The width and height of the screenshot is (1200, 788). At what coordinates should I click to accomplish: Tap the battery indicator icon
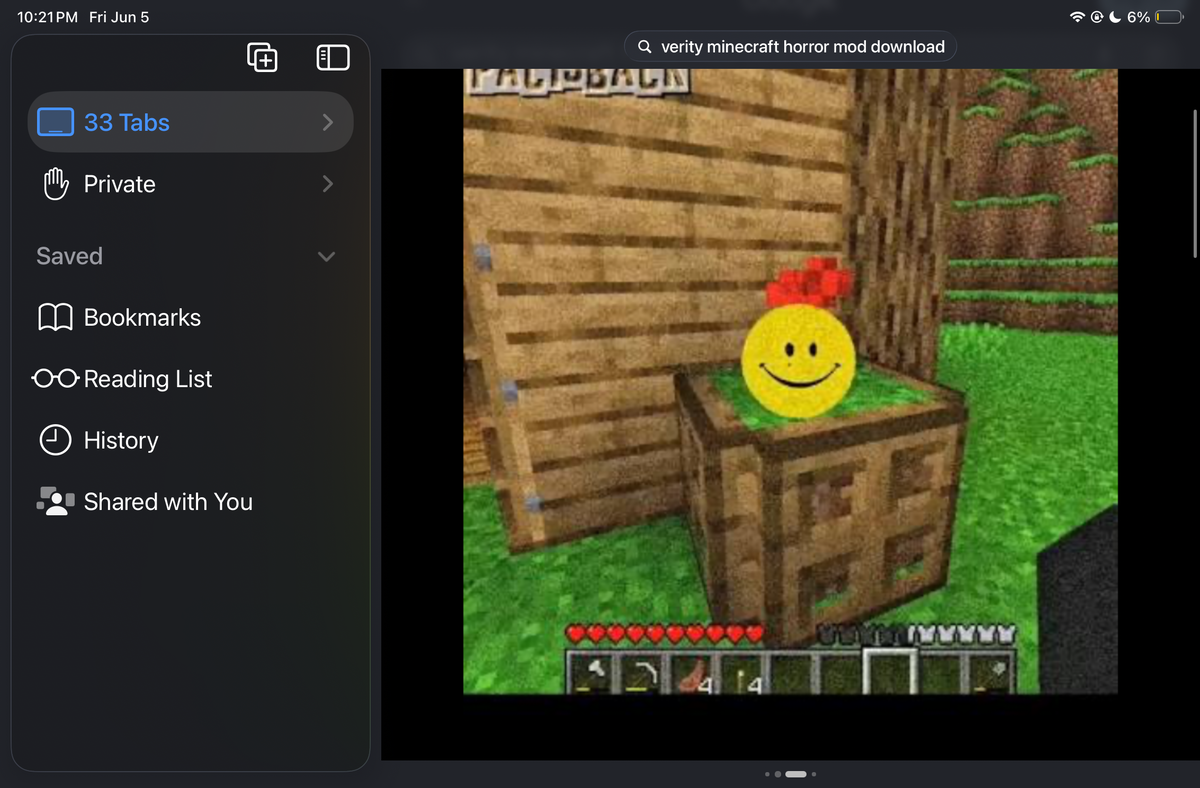pyautogui.click(x=1170, y=17)
